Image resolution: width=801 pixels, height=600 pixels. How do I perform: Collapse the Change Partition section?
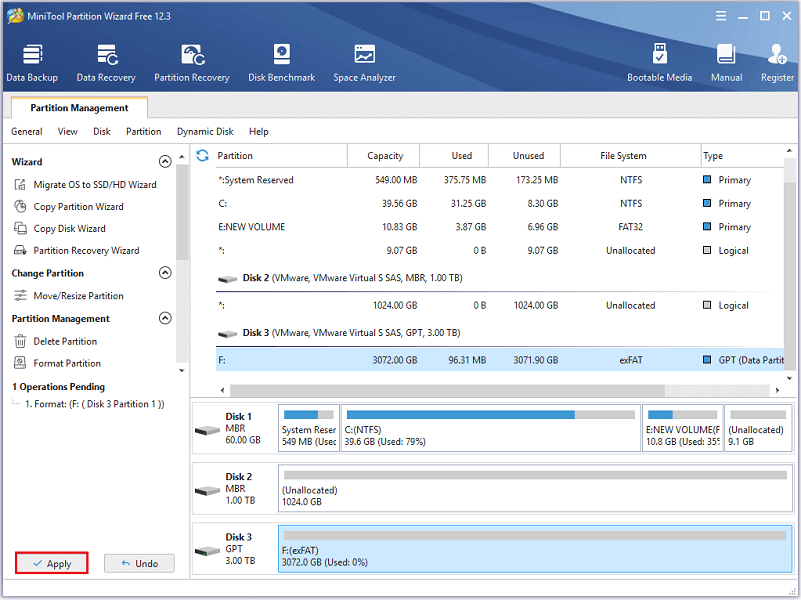click(x=165, y=273)
